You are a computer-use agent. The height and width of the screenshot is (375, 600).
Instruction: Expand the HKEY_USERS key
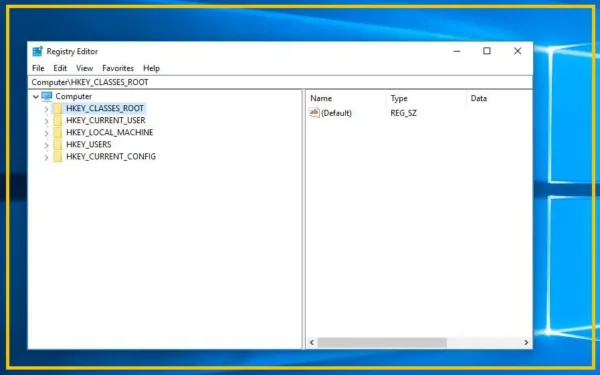[x=46, y=145]
